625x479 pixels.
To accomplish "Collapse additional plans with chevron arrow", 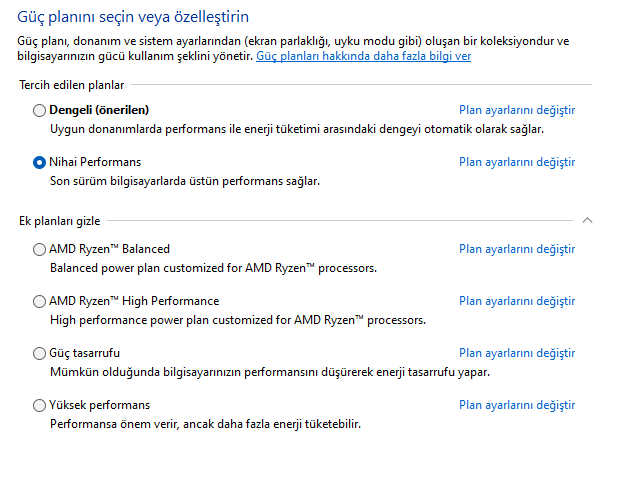I will click(x=587, y=220).
